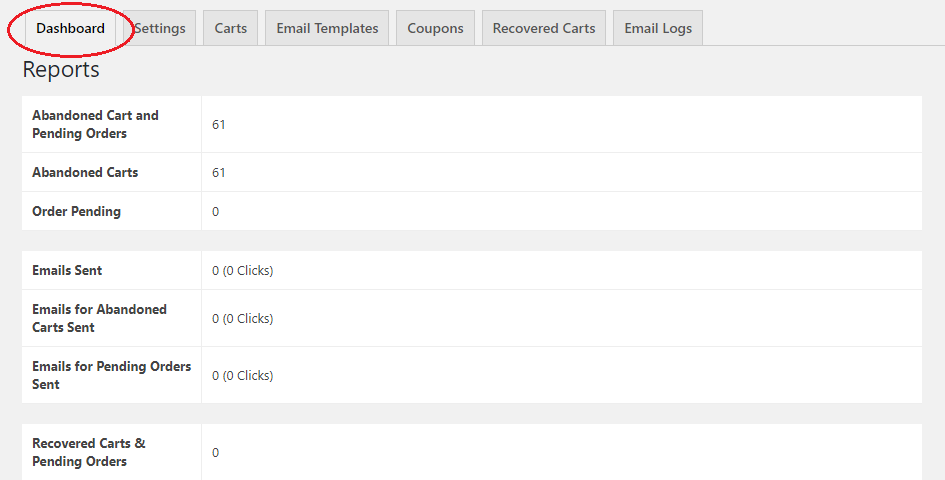945x480 pixels.
Task: Select the Emails Sent row label
Action: point(67,270)
